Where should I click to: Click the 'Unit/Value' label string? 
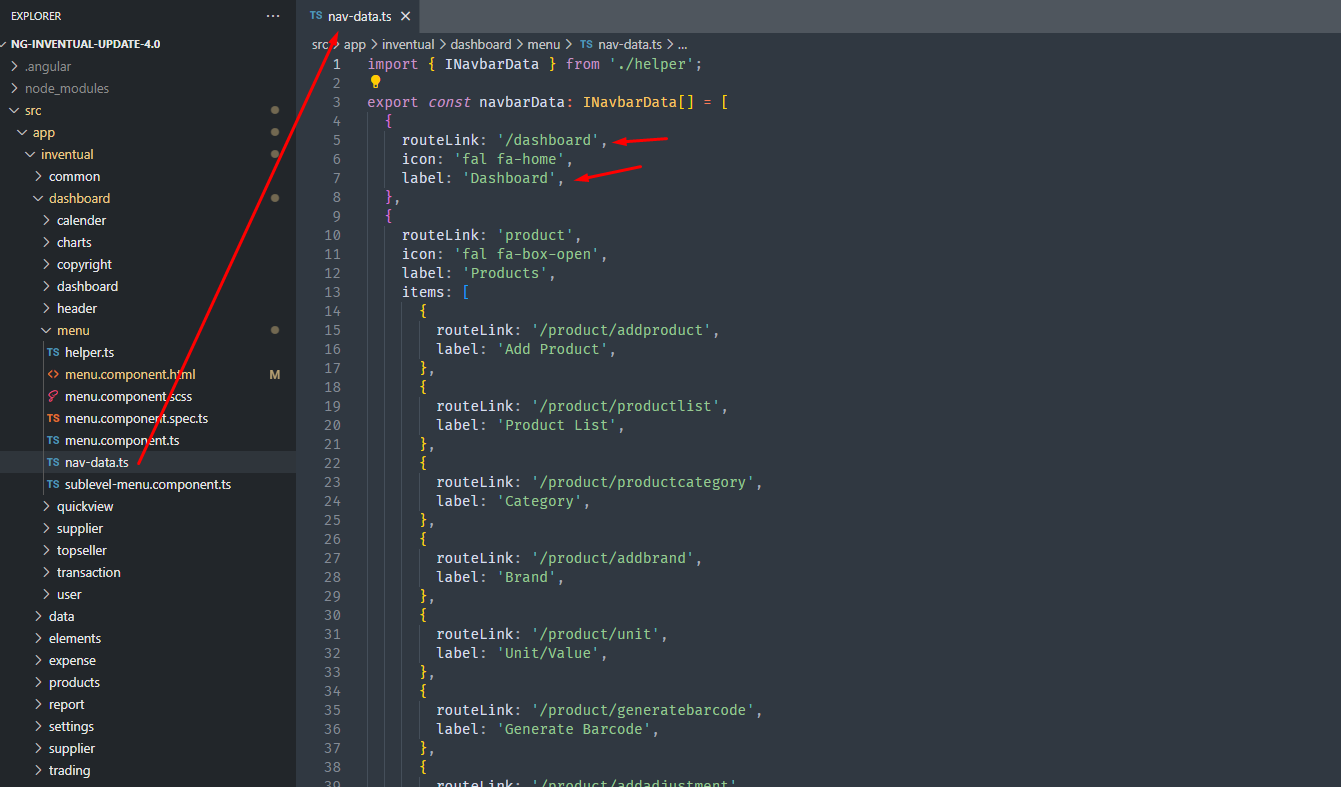tap(548, 653)
